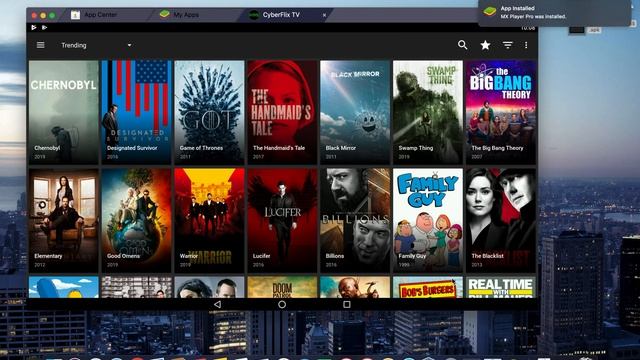Image resolution: width=640 pixels, height=360 pixels.
Task: Click the App Center tab icon
Action: (x=76, y=15)
